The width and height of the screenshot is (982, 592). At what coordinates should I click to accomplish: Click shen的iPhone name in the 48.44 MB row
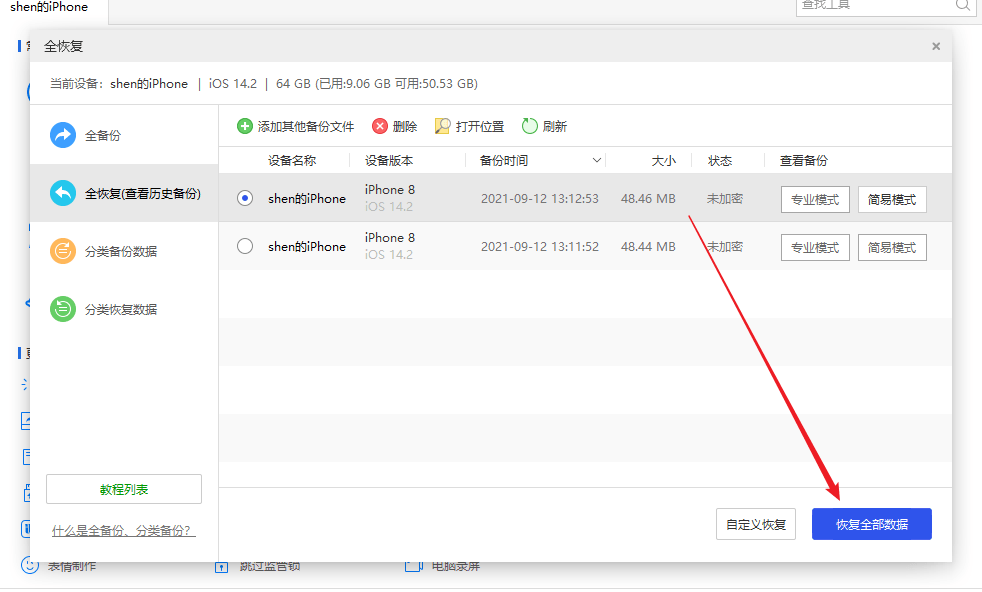(x=307, y=247)
